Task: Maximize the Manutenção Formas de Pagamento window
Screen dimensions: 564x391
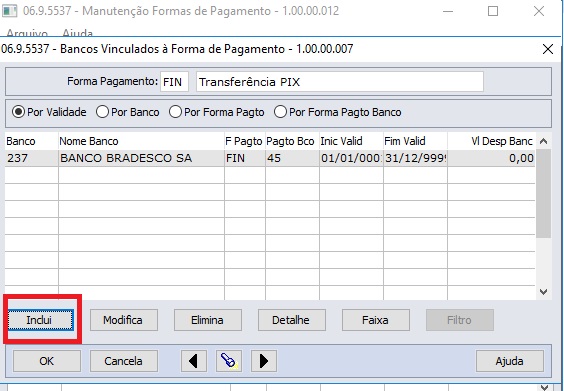Action: pyautogui.click(x=493, y=11)
